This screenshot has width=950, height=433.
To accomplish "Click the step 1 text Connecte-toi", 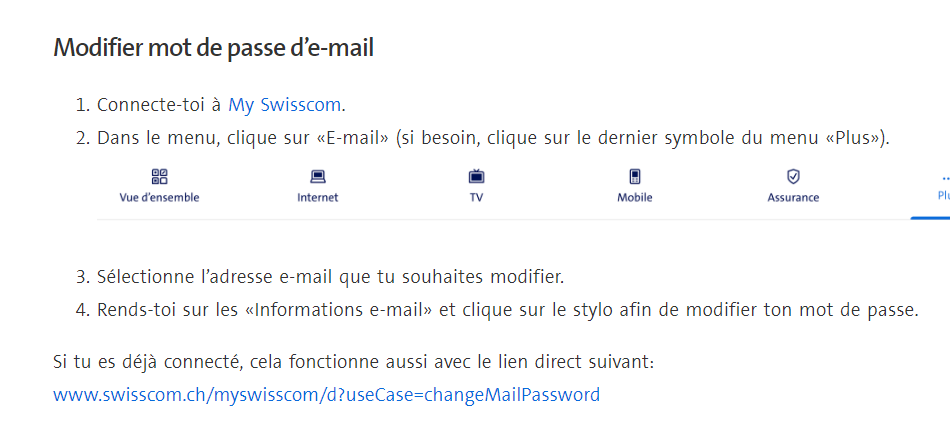I will pyautogui.click(x=152, y=105).
